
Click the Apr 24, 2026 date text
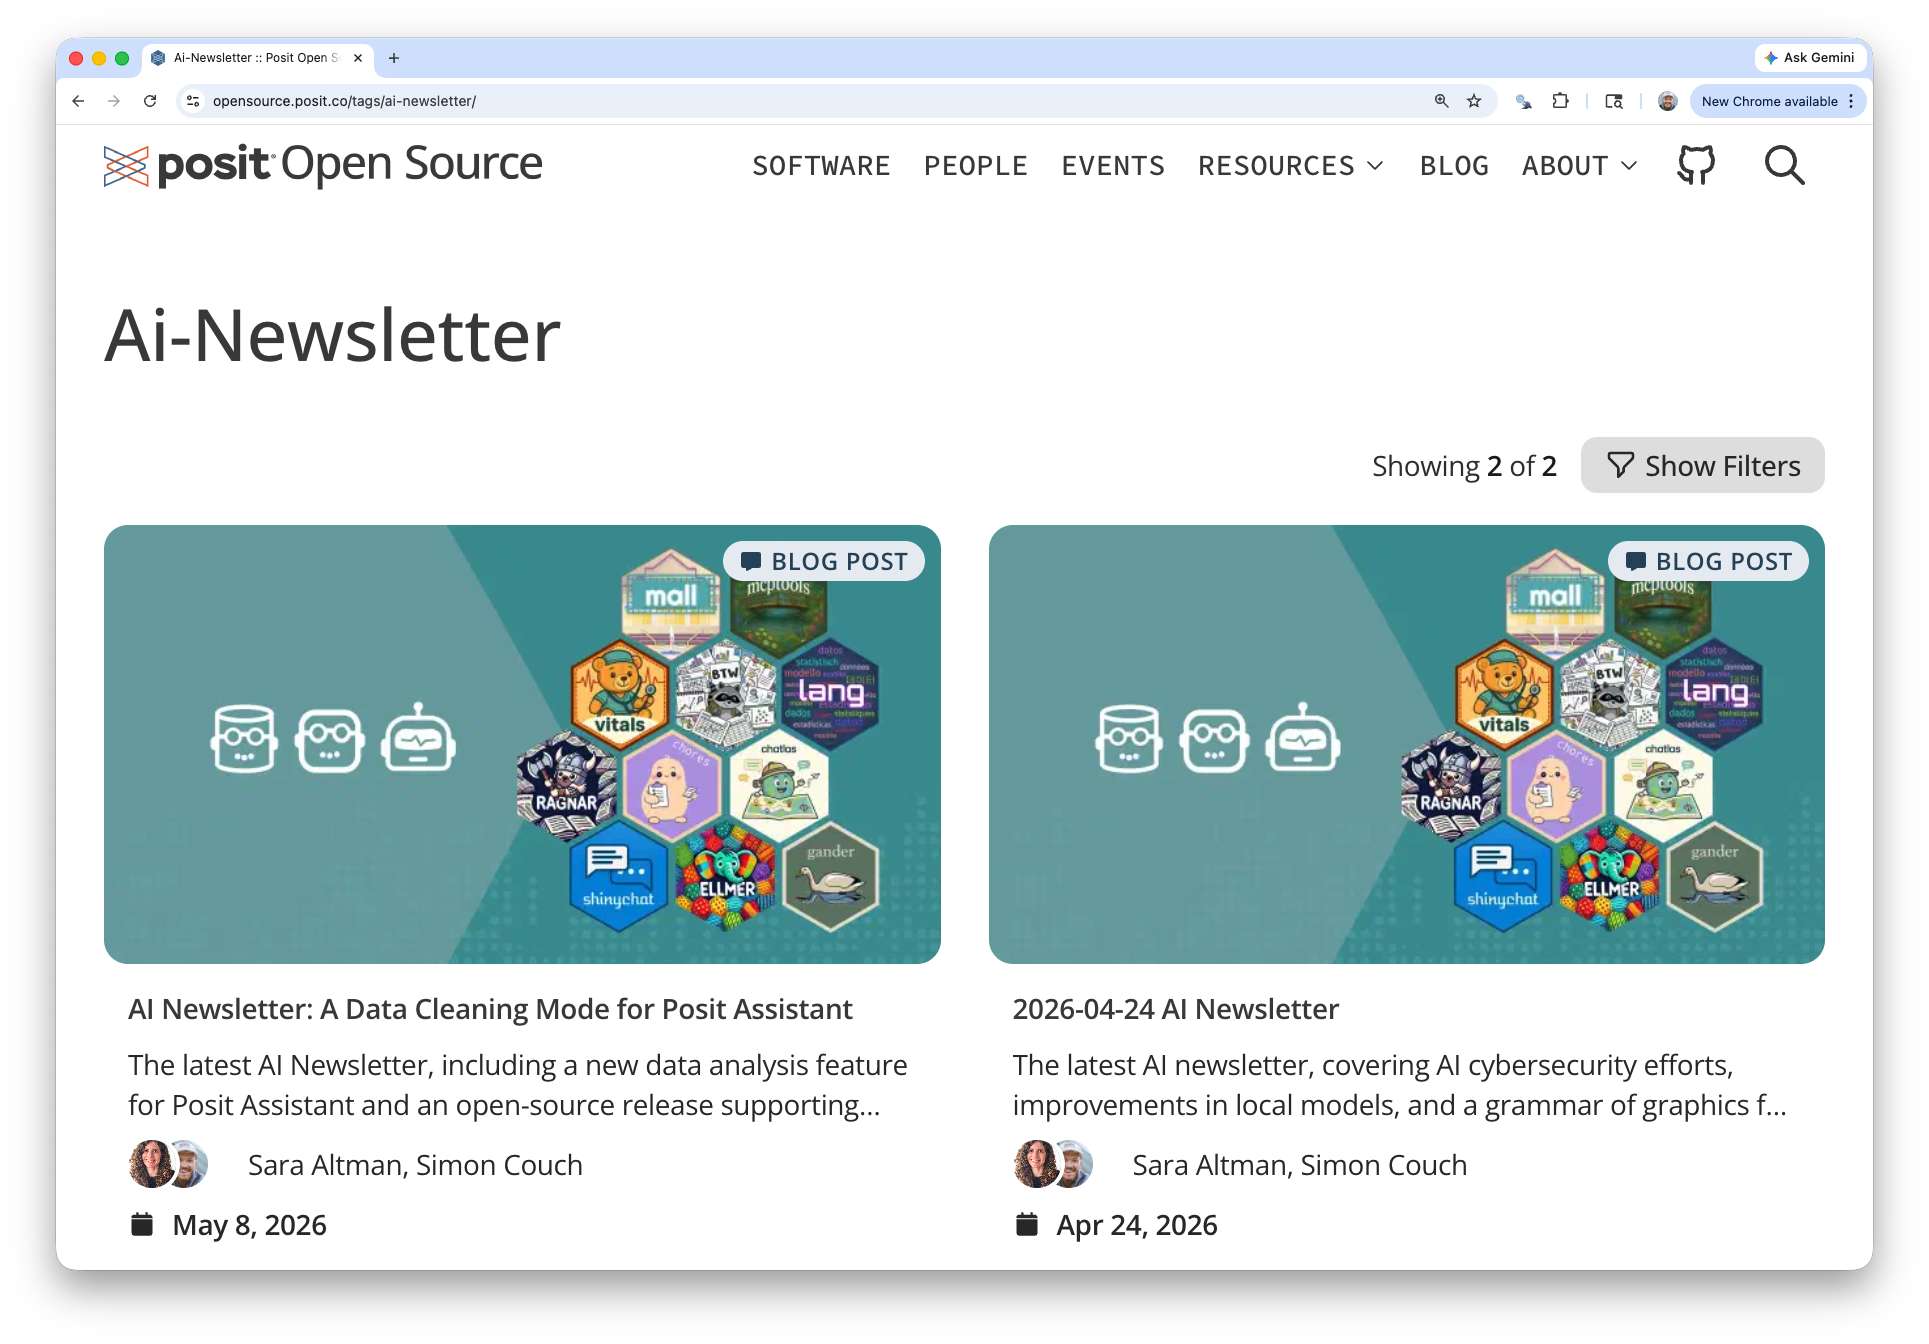click(1137, 1225)
